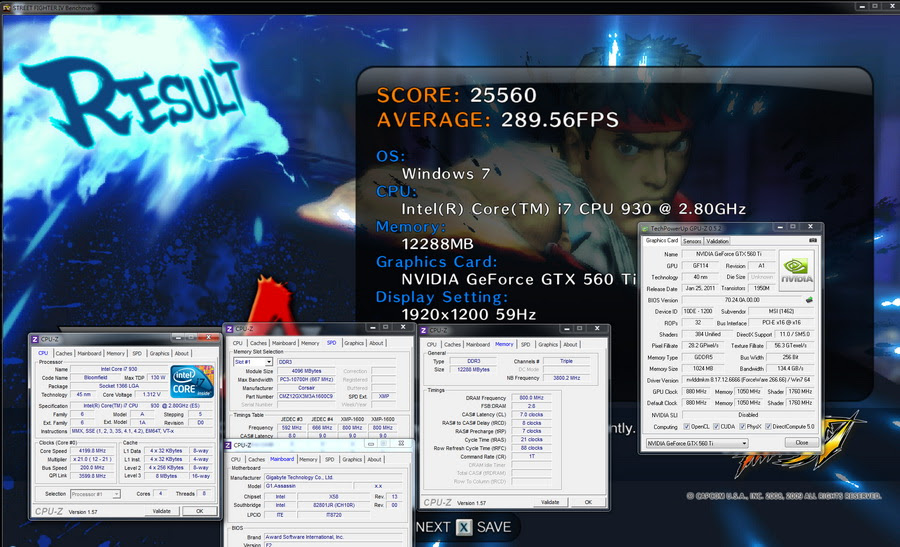Click the Street Fighter IV Benchmark title bar icon
This screenshot has height=547, width=900.
pyautogui.click(x=6, y=7)
